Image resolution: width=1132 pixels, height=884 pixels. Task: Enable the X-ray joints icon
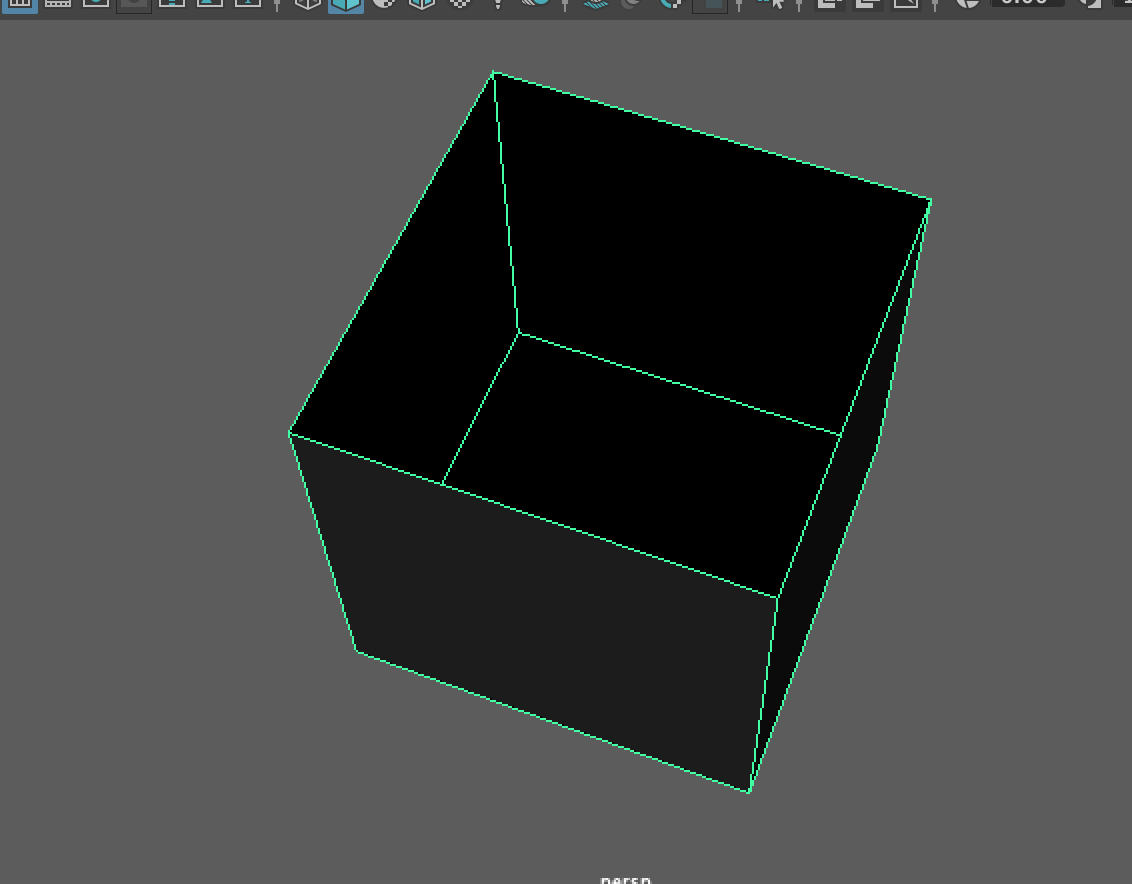coord(906,4)
